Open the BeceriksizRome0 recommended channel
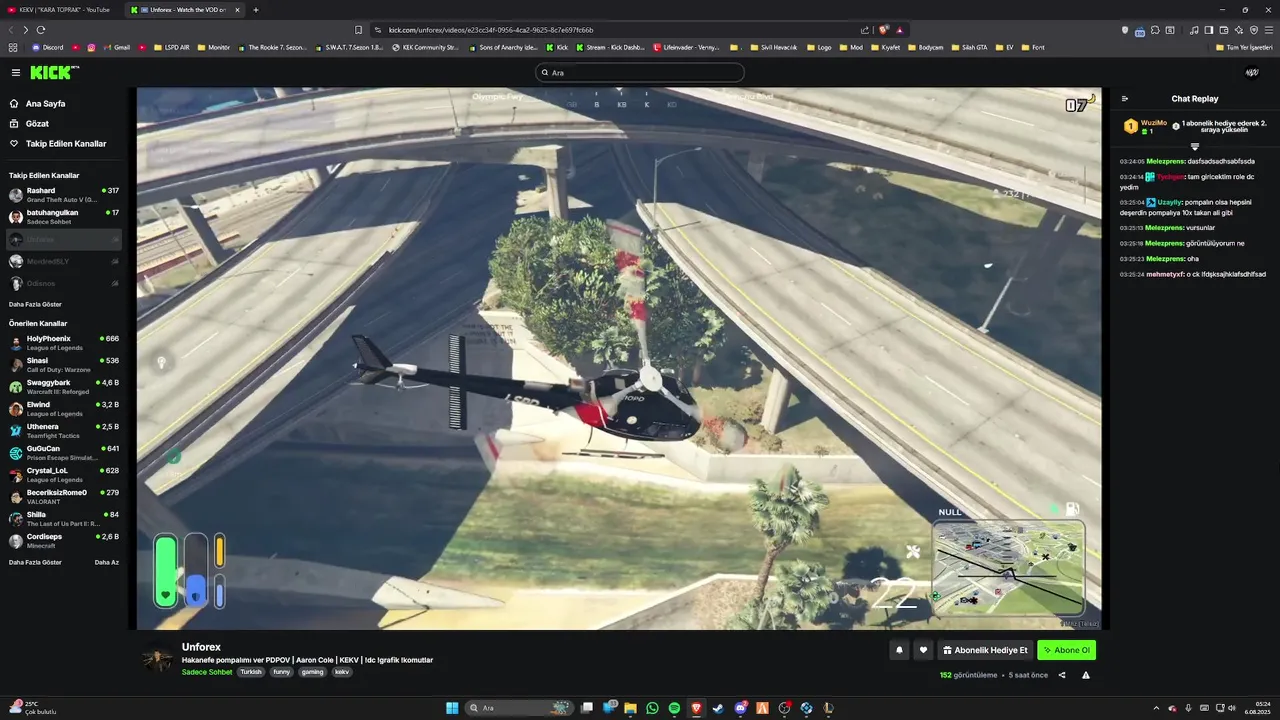1280x720 pixels. click(64, 496)
